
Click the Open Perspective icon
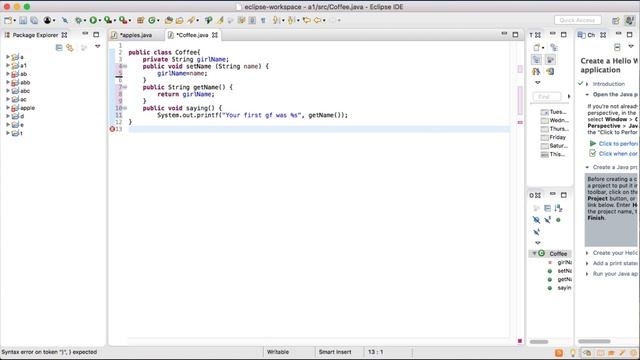click(616, 20)
